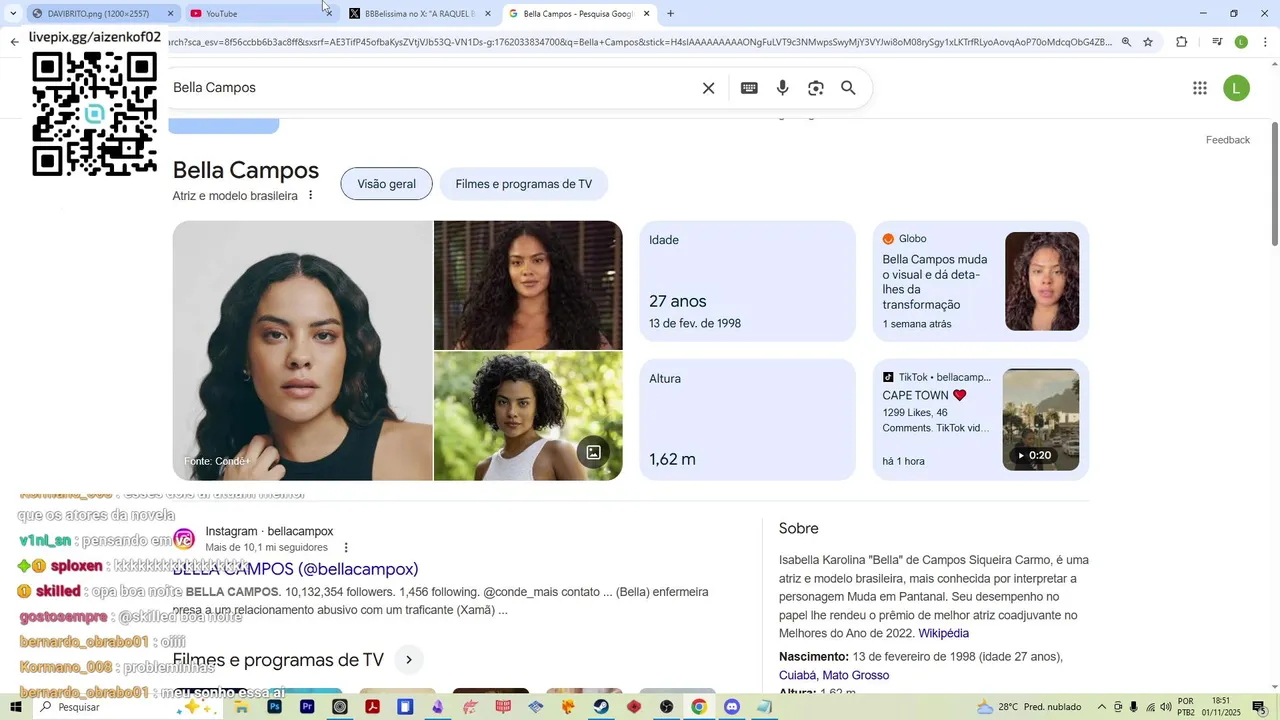Close the Bella Campos Google tab
1280x720 pixels.
pyautogui.click(x=647, y=14)
